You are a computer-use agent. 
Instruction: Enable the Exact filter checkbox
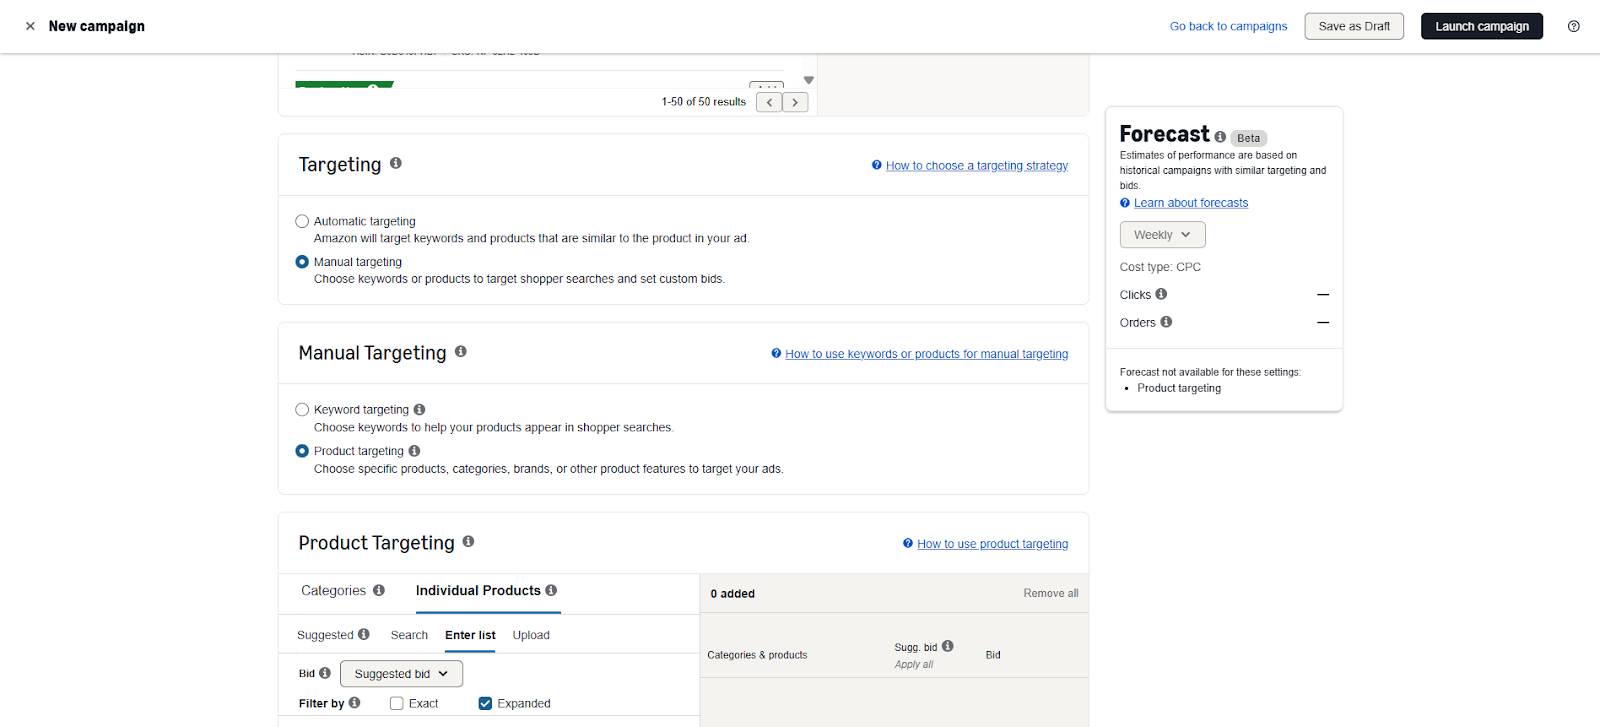(x=397, y=703)
